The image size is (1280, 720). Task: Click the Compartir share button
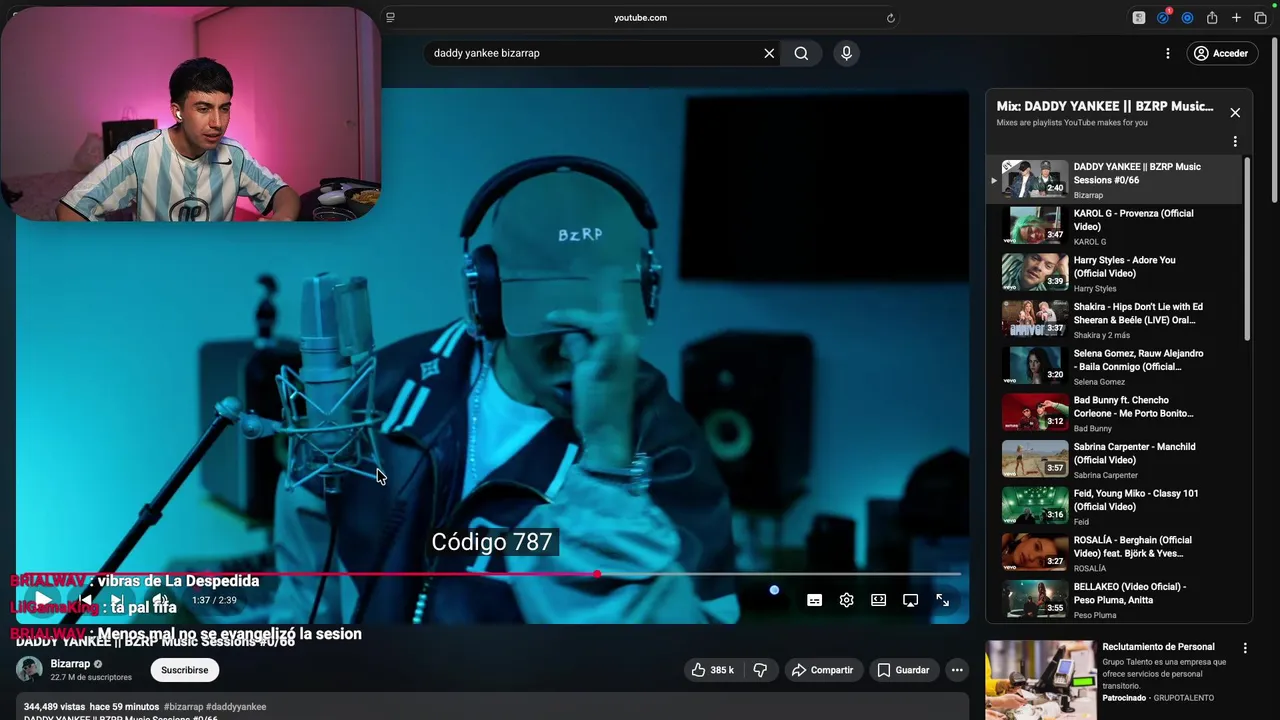pyautogui.click(x=822, y=670)
